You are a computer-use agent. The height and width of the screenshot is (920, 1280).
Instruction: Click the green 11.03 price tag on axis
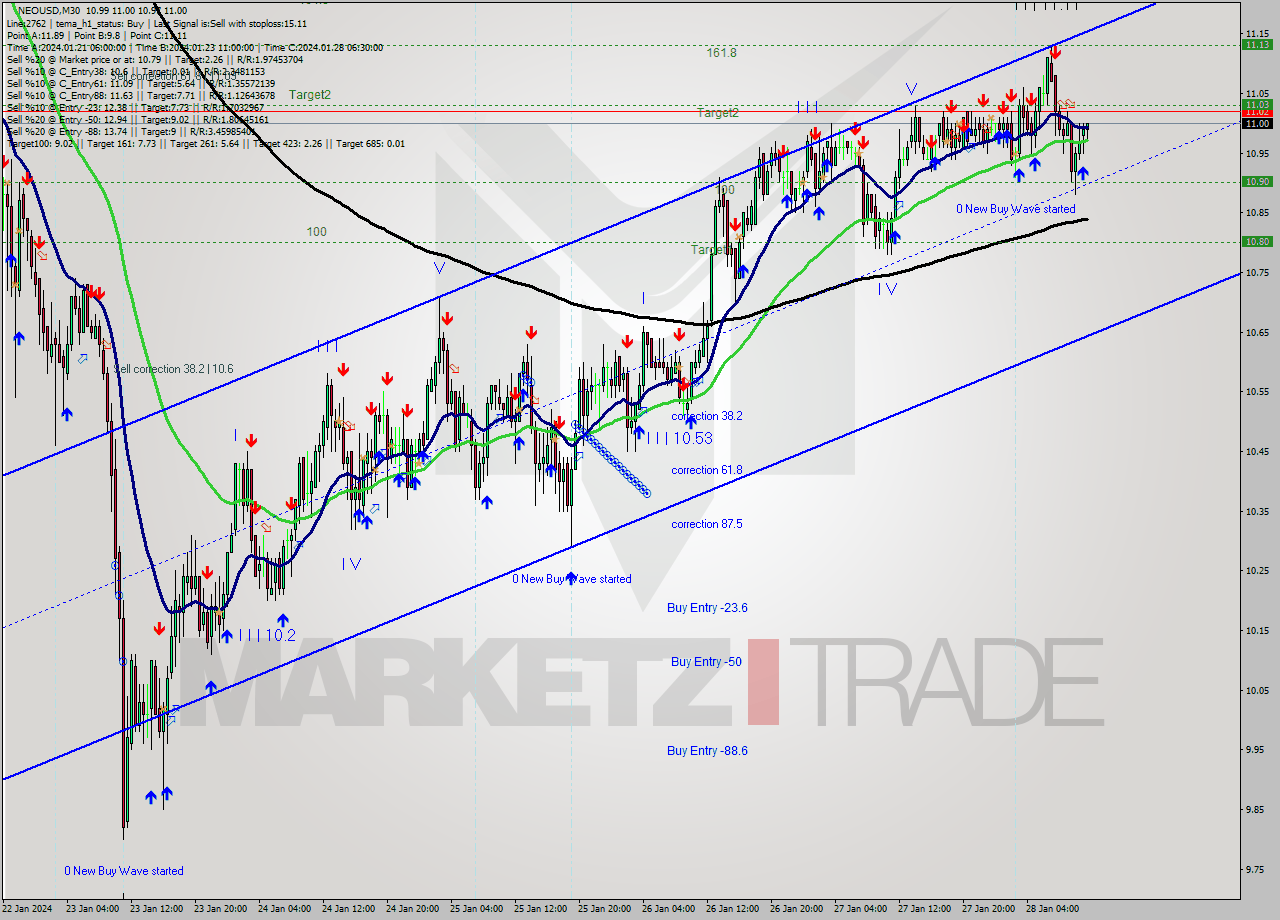(1256, 104)
